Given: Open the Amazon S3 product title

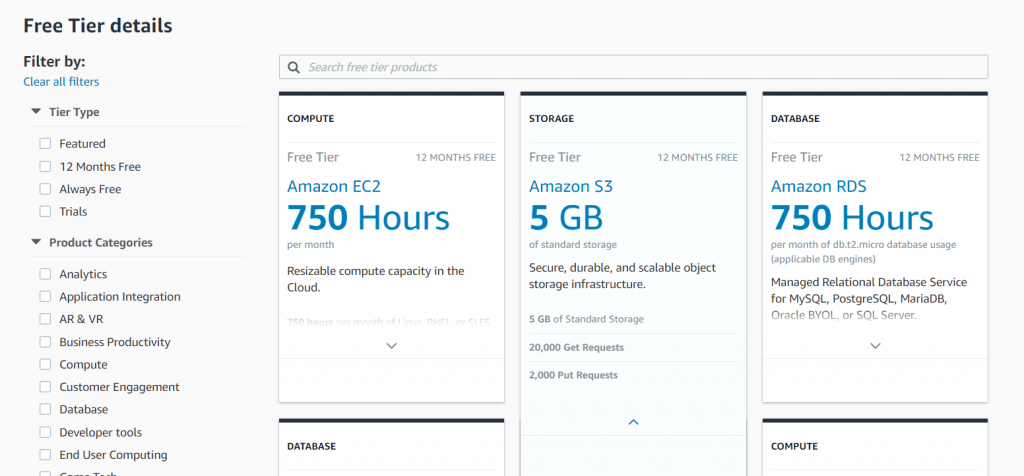Looking at the screenshot, I should tap(571, 186).
